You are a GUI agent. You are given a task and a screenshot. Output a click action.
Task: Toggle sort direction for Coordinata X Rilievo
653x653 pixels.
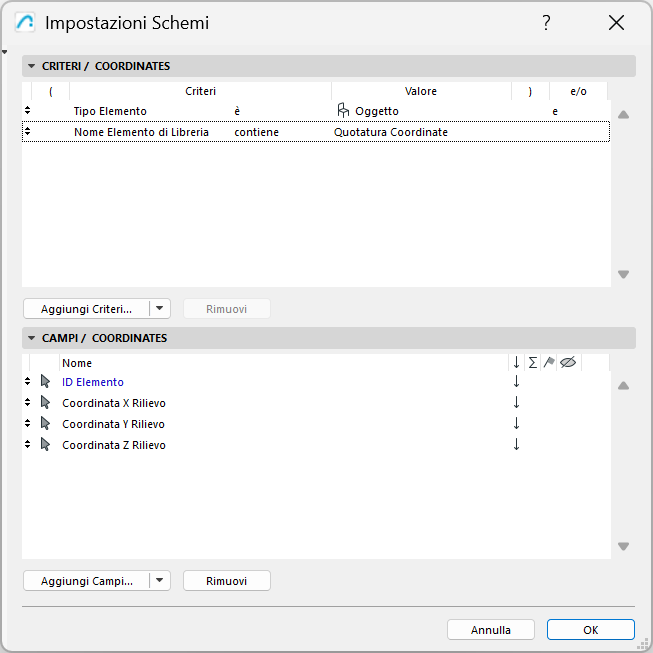(x=517, y=403)
